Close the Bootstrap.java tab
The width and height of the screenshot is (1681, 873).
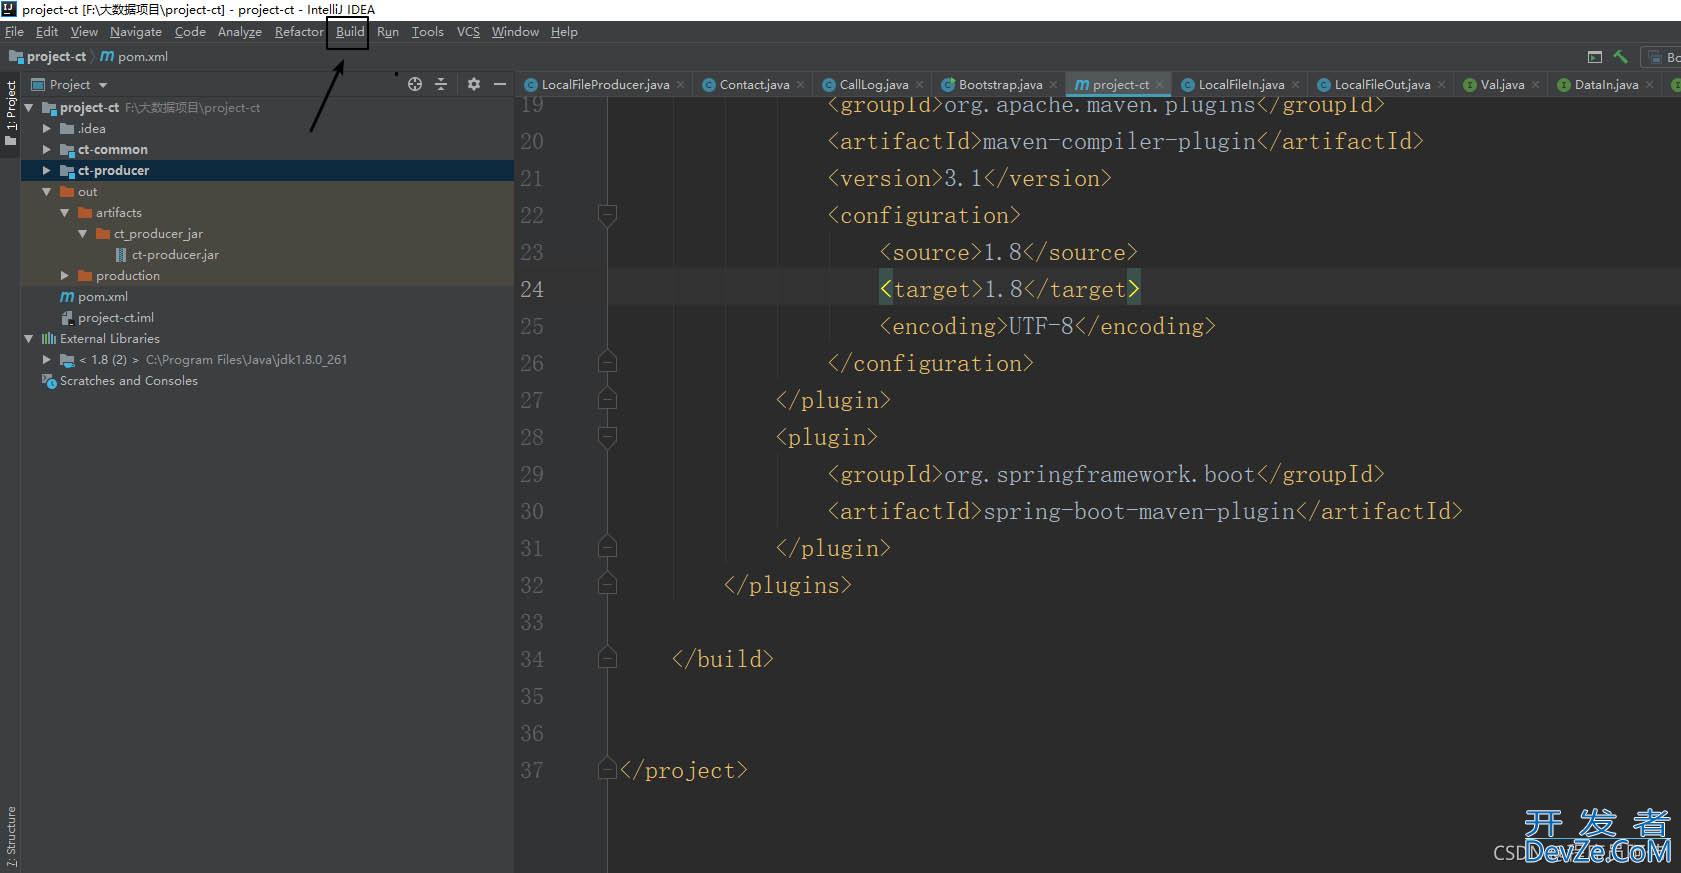click(1053, 85)
